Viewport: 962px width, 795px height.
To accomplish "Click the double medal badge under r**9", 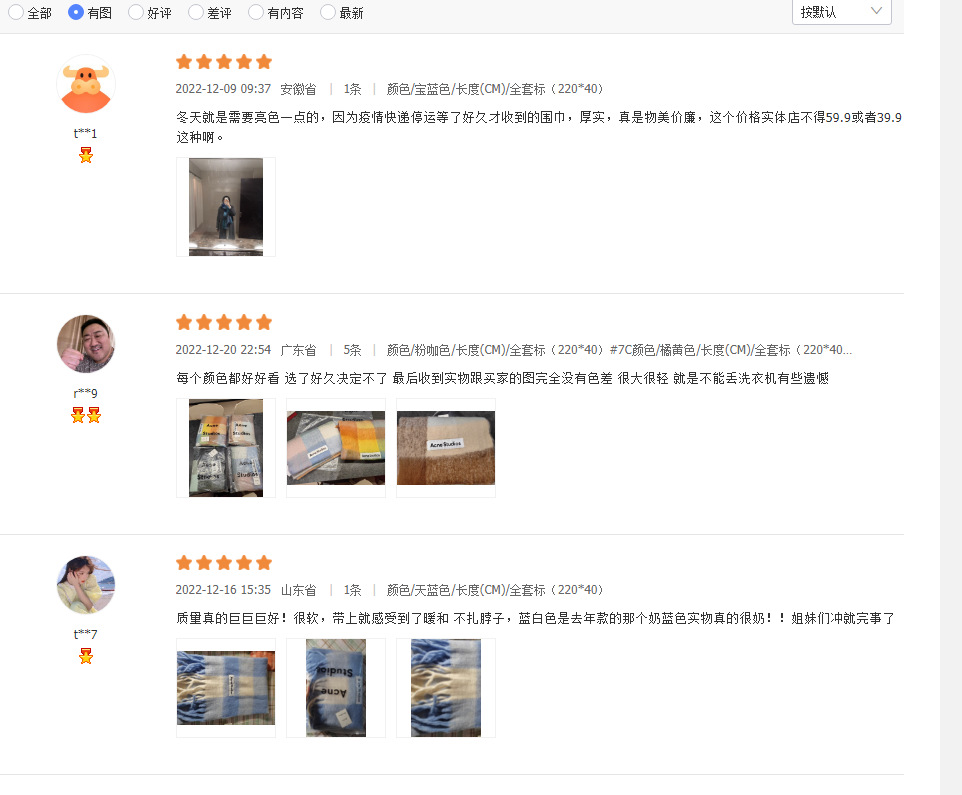I will pyautogui.click(x=86, y=415).
